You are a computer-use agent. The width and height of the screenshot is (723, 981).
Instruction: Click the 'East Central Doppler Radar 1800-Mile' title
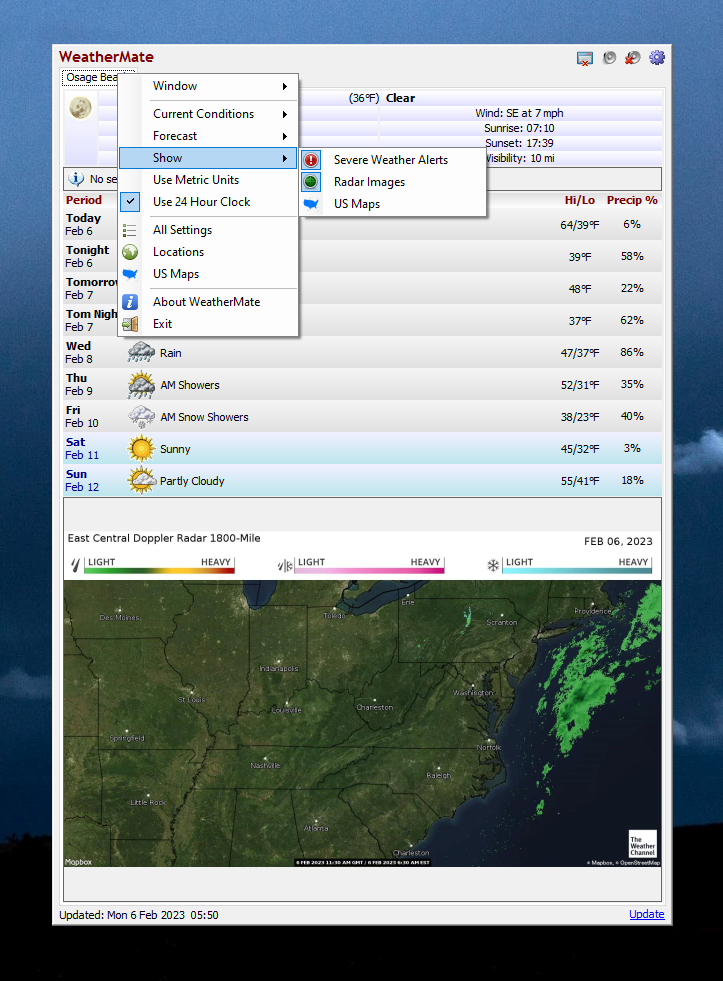click(x=164, y=538)
